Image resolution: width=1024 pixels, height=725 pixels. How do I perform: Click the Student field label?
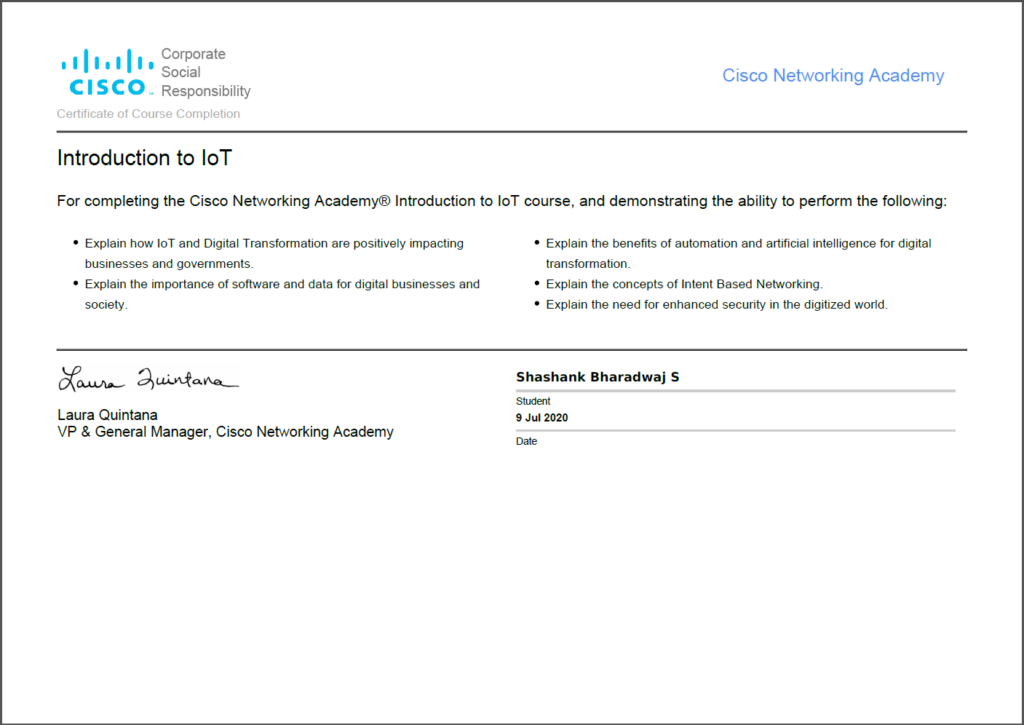[x=533, y=401]
